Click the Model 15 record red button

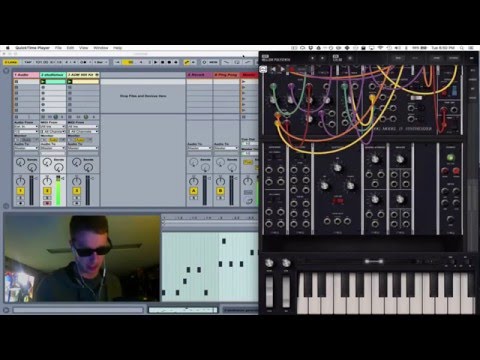tap(292, 69)
